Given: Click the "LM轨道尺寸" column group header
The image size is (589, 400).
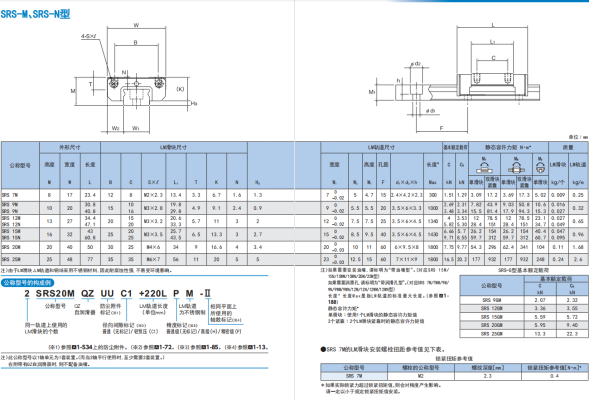Looking at the screenshot, I should click(381, 148).
